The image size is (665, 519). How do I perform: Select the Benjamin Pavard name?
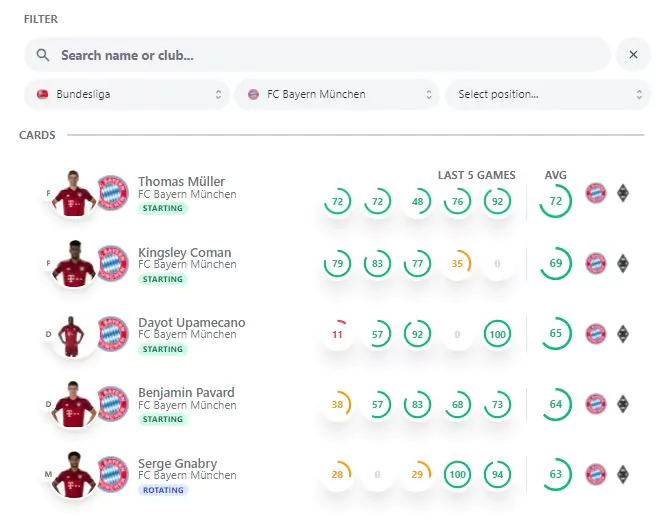186,393
